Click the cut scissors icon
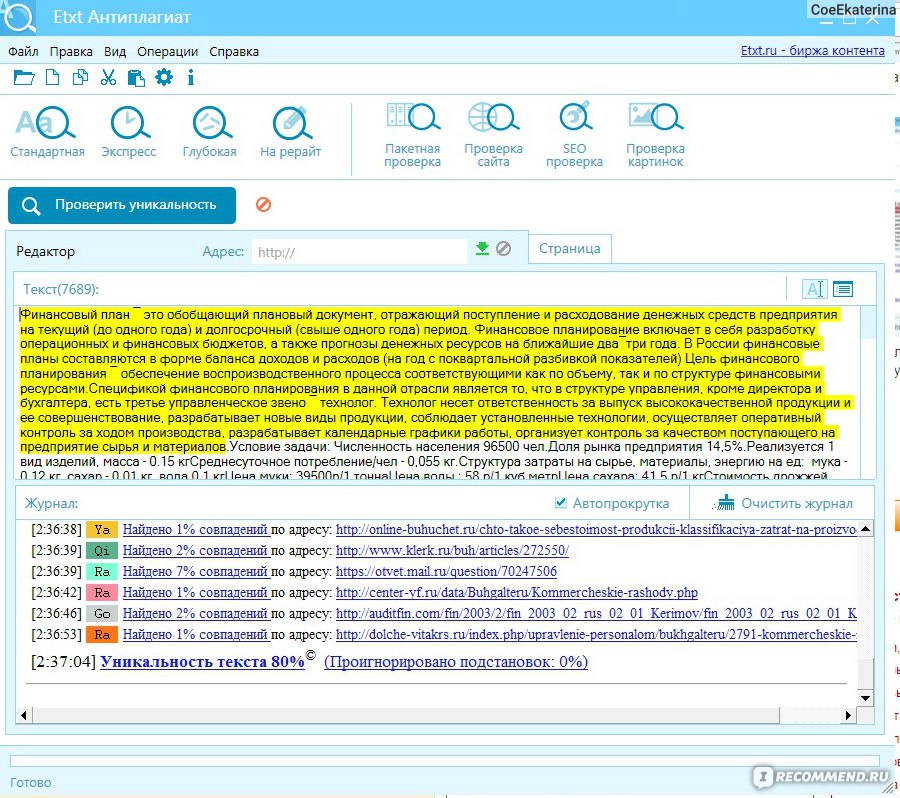The height and width of the screenshot is (798, 900). click(x=108, y=77)
